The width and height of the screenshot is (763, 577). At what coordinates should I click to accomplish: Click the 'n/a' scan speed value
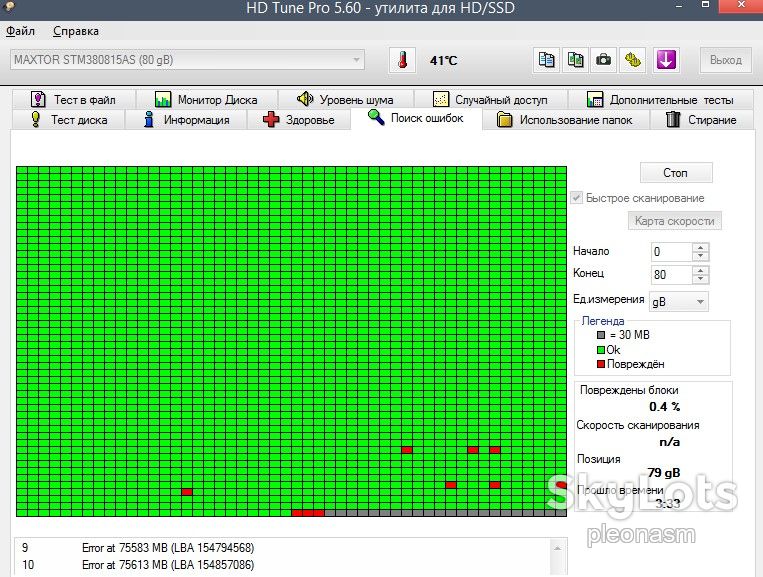coord(670,442)
